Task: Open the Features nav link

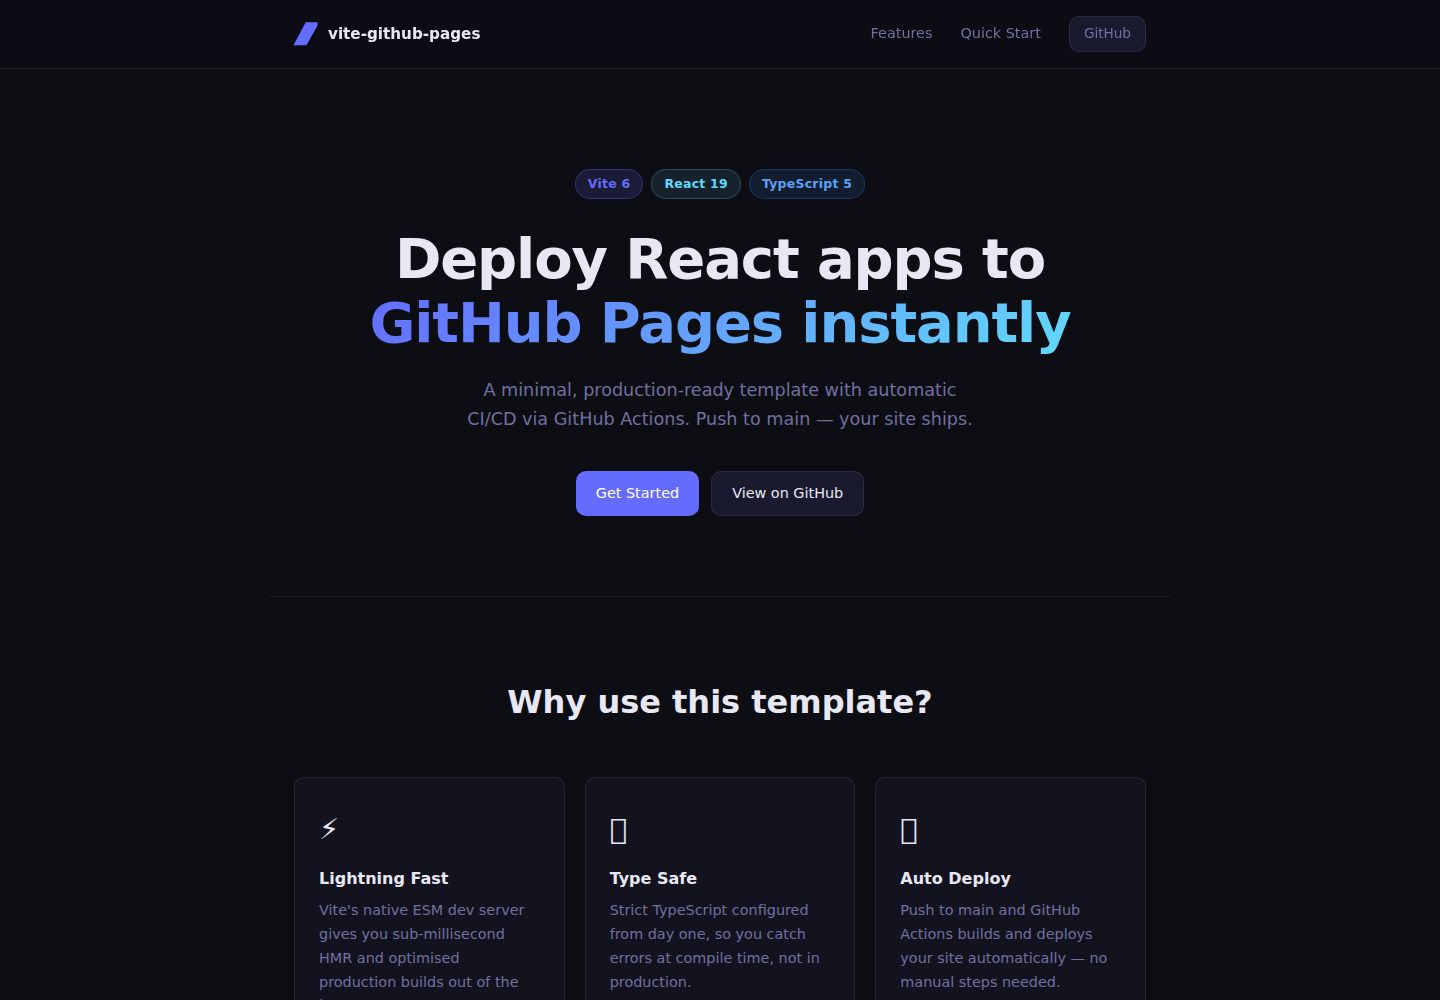Action: pyautogui.click(x=901, y=33)
